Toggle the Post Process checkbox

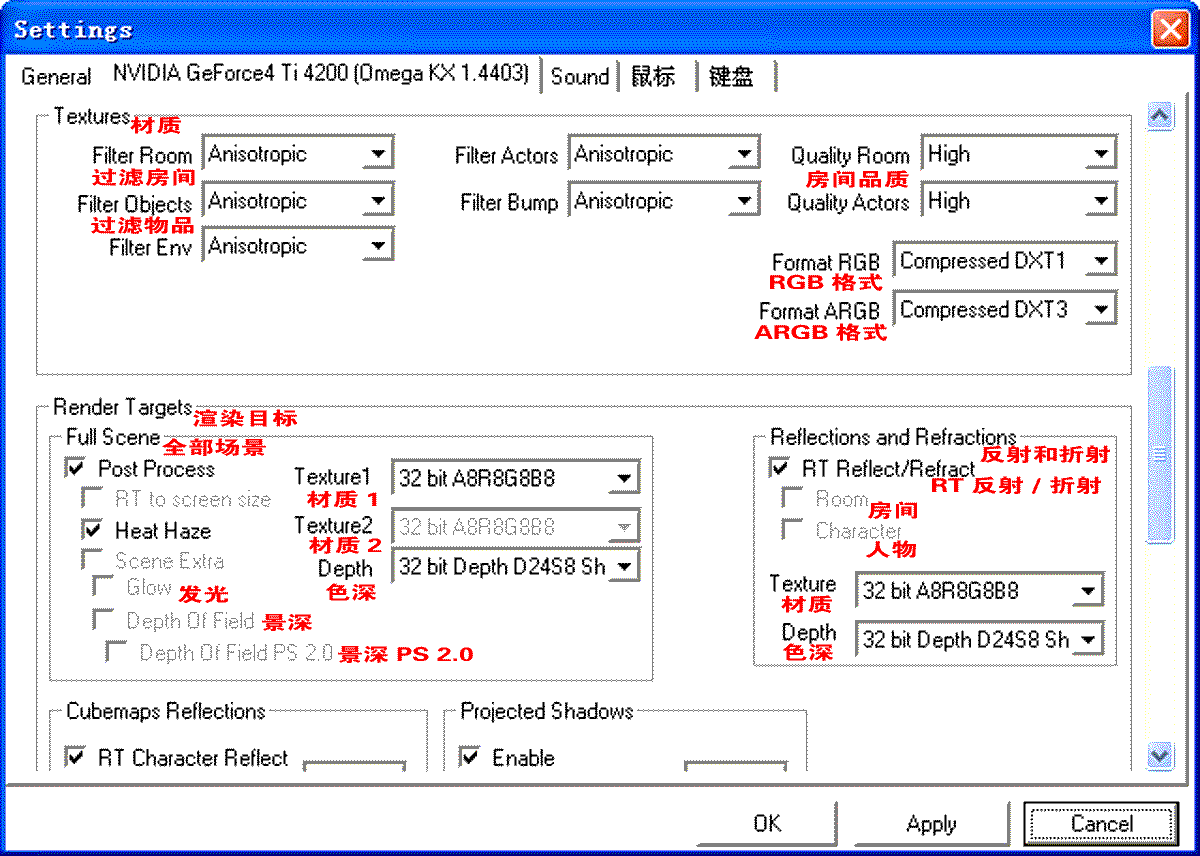coord(76,468)
